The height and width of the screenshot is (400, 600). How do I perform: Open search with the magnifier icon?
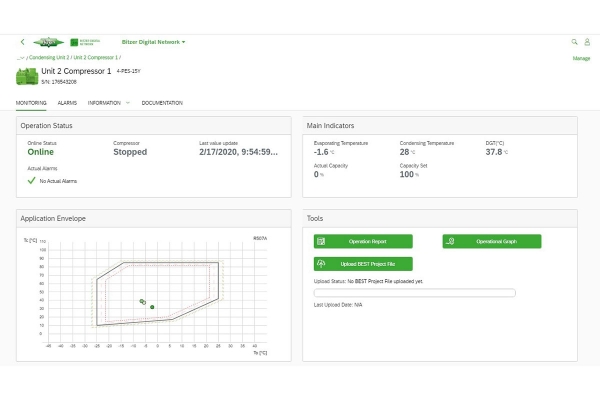click(574, 42)
